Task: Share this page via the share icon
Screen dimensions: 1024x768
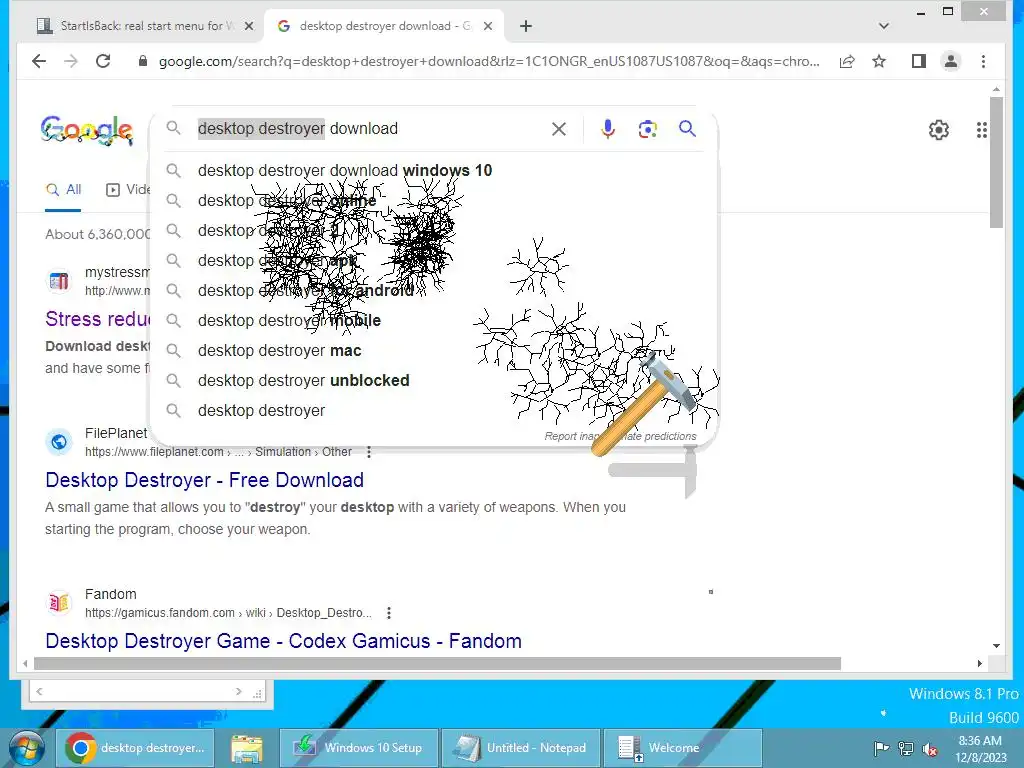Action: tap(847, 61)
